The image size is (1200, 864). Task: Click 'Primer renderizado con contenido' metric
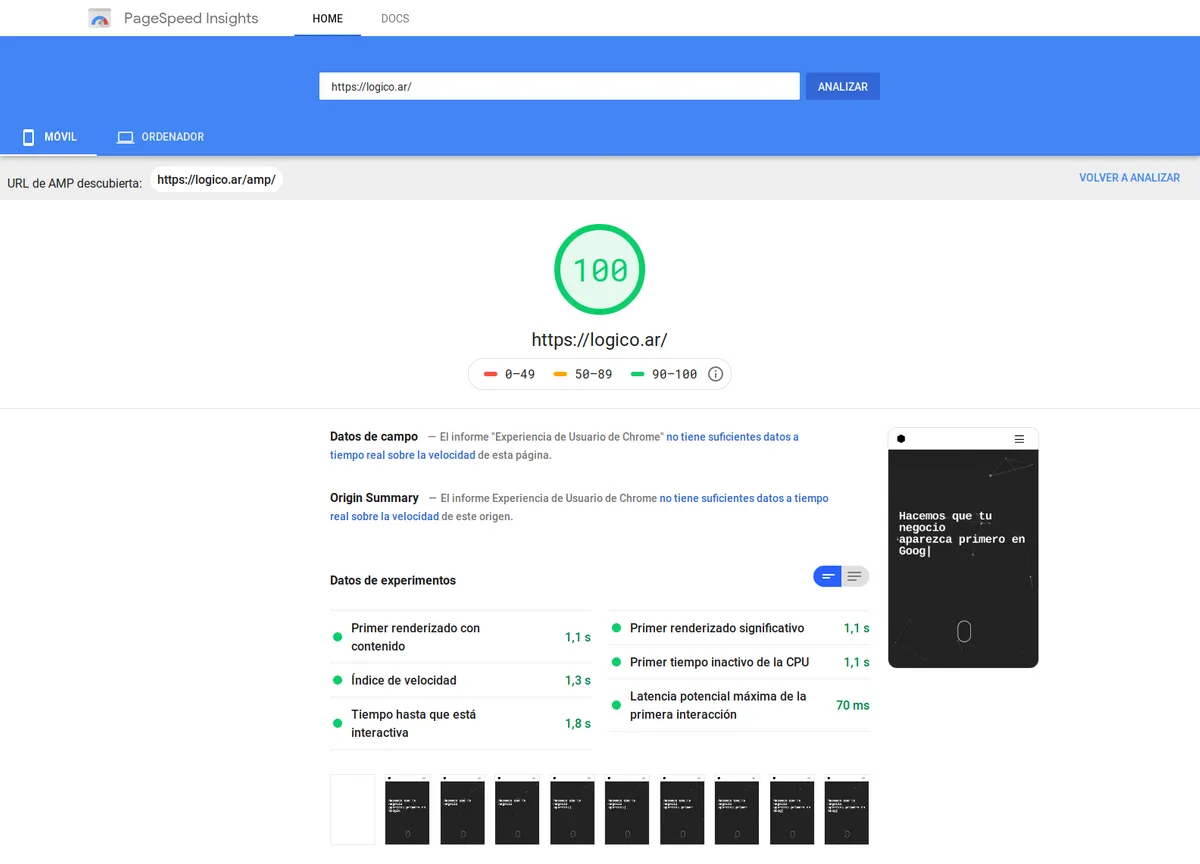pyautogui.click(x=461, y=637)
